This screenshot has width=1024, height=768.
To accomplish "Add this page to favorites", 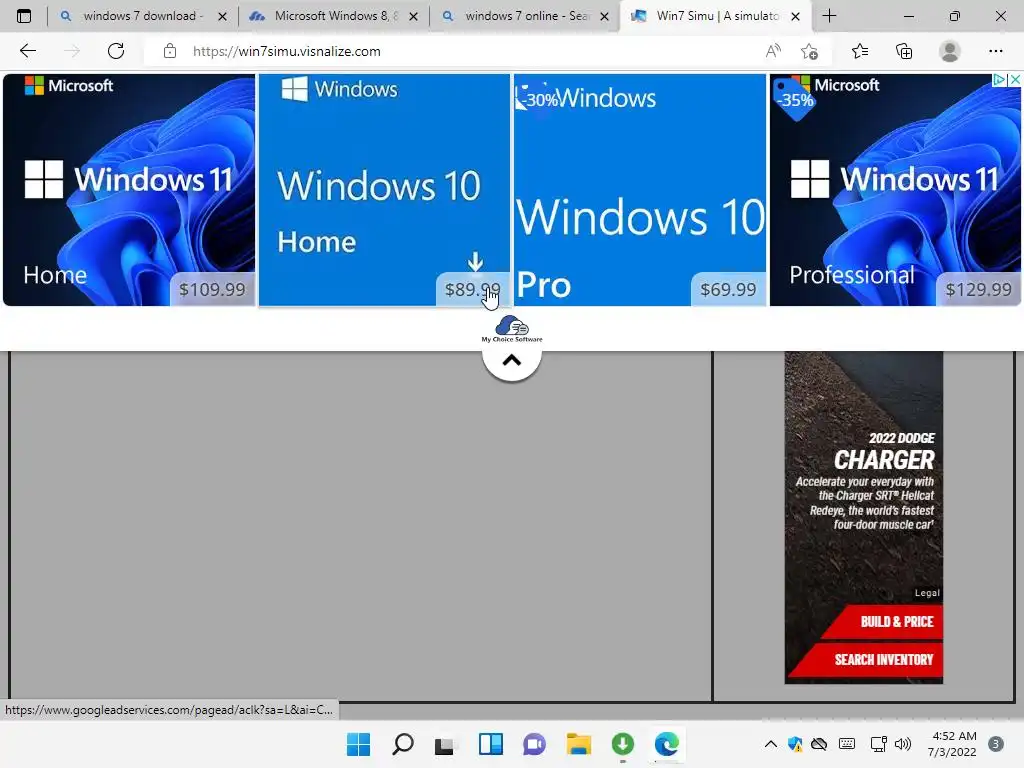I will [810, 51].
